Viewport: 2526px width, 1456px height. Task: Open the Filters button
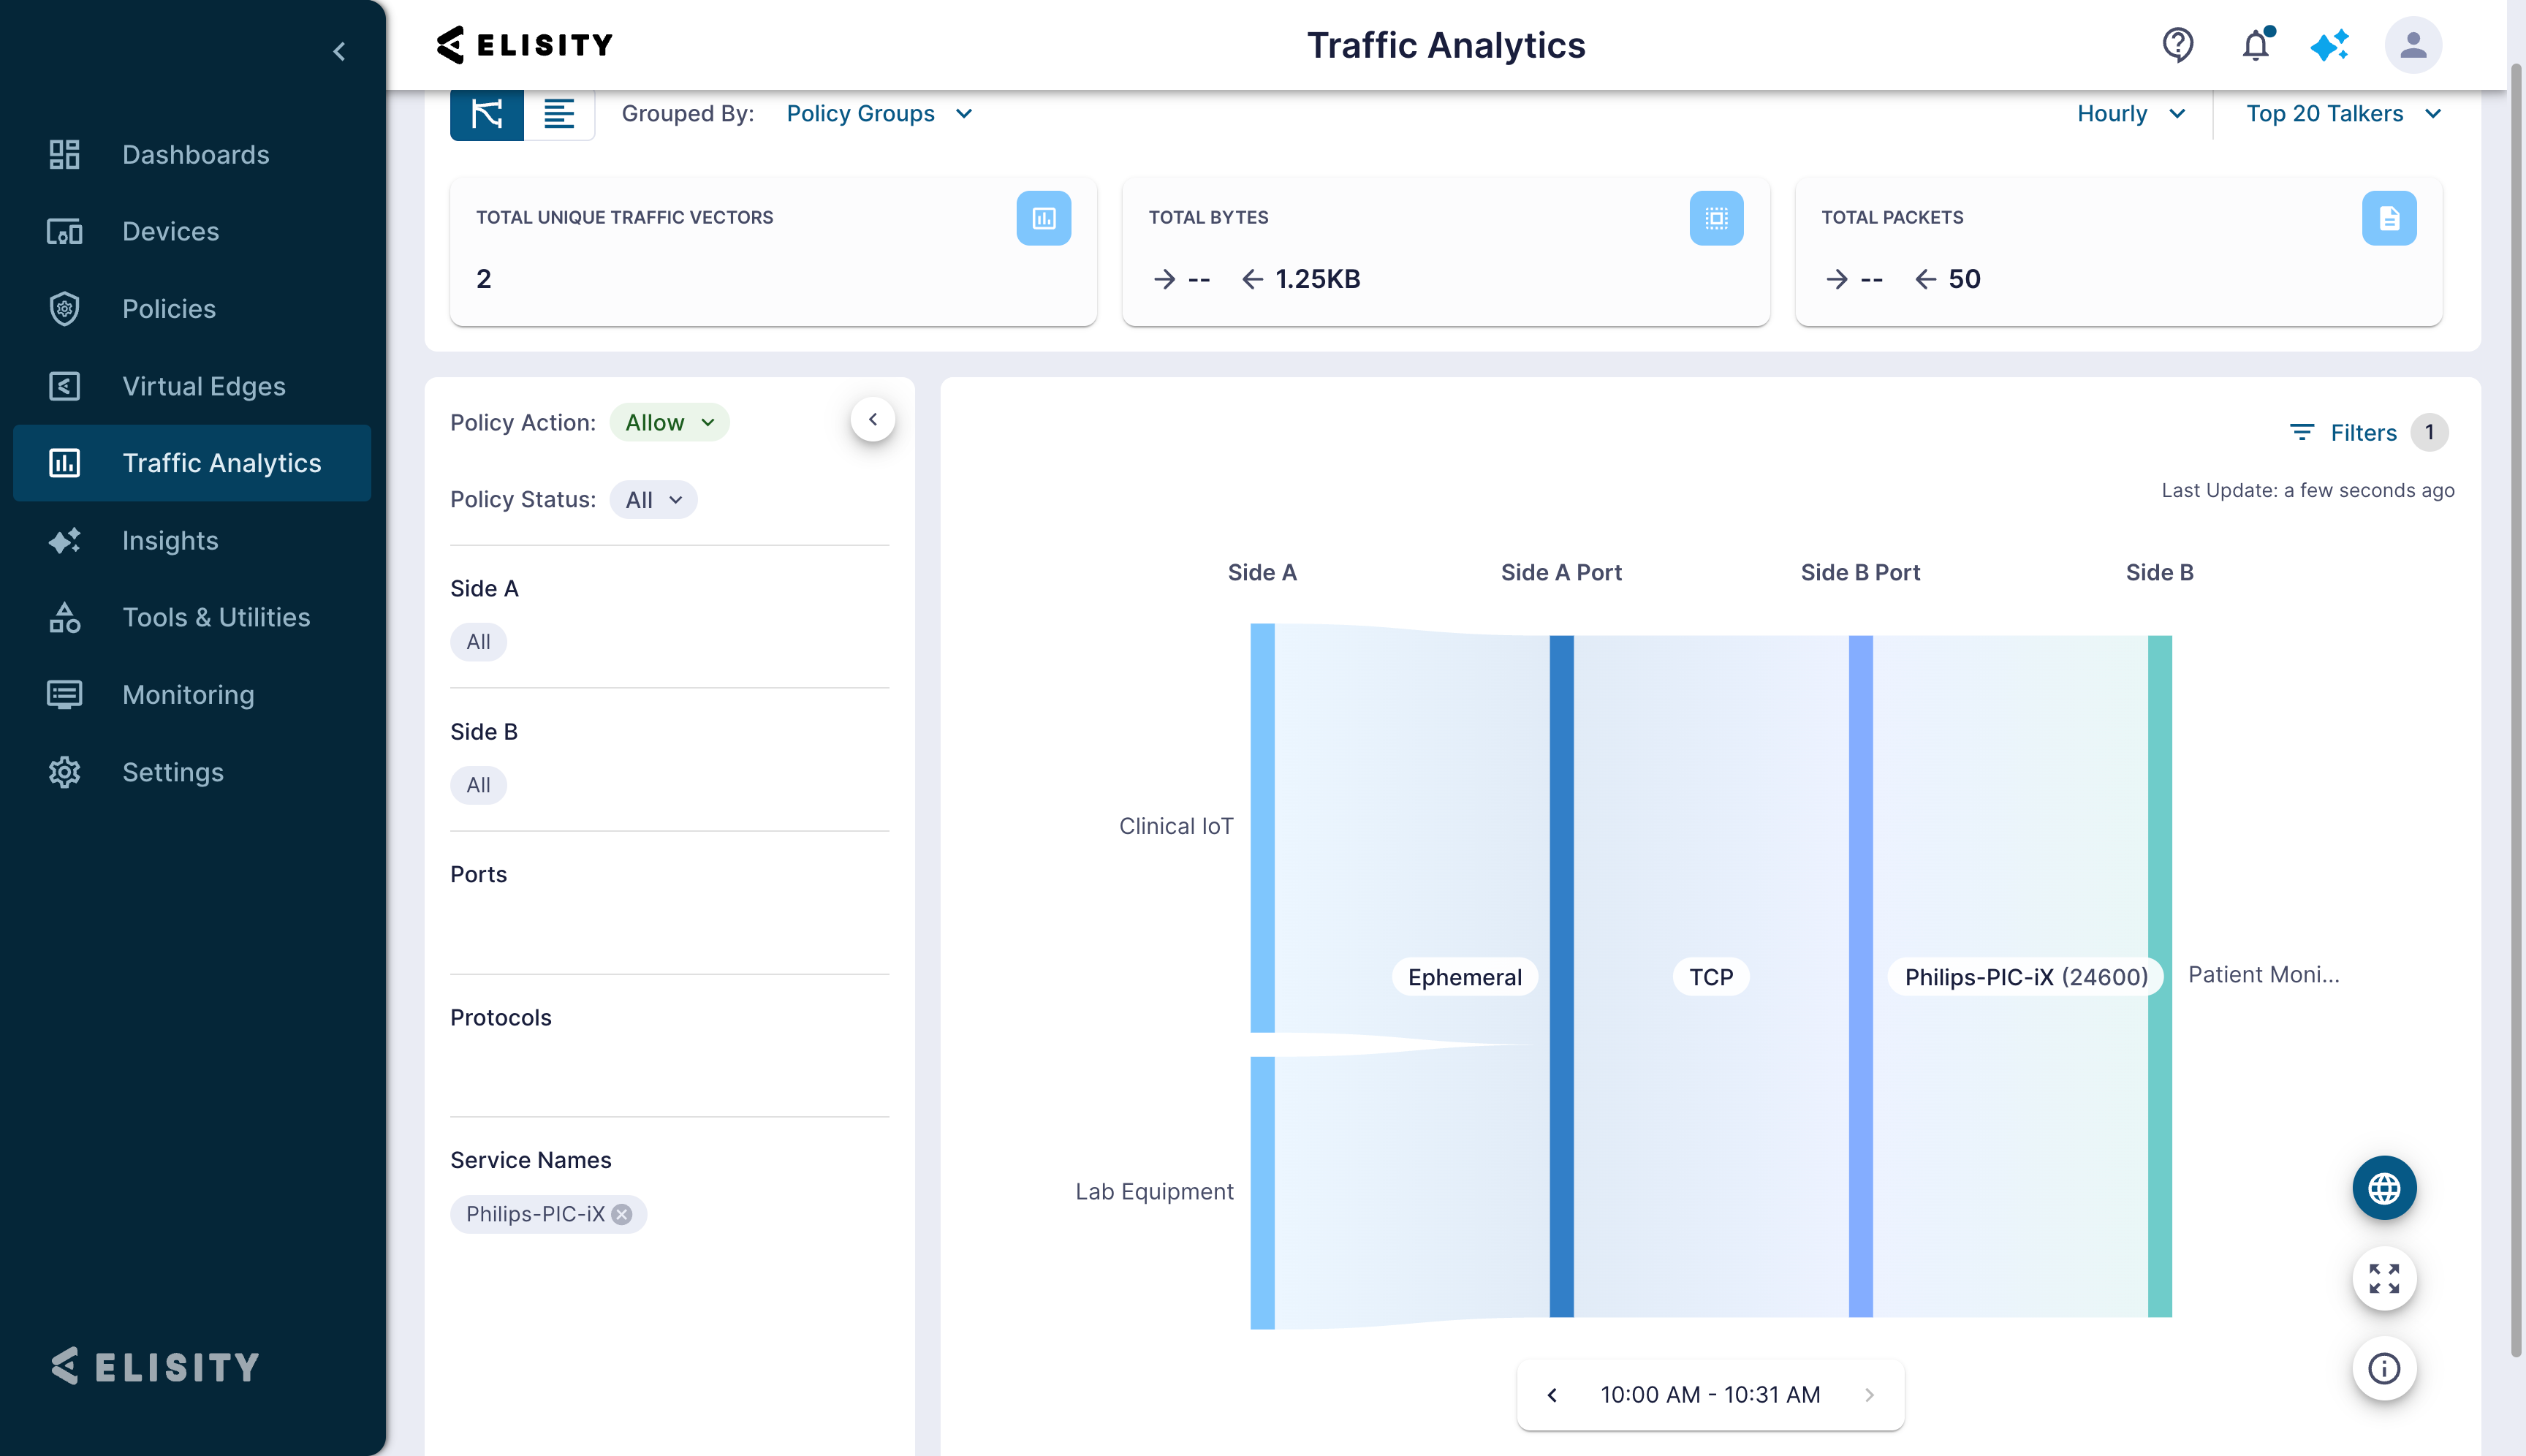pos(2345,433)
